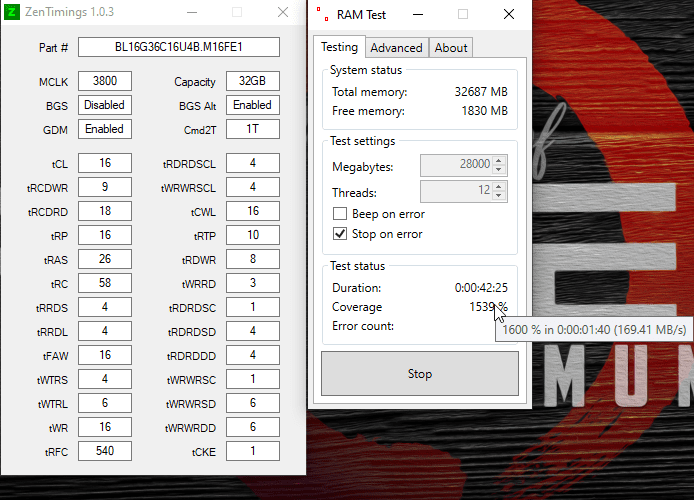Decrease Megabytes with the down arrow

tap(499, 169)
